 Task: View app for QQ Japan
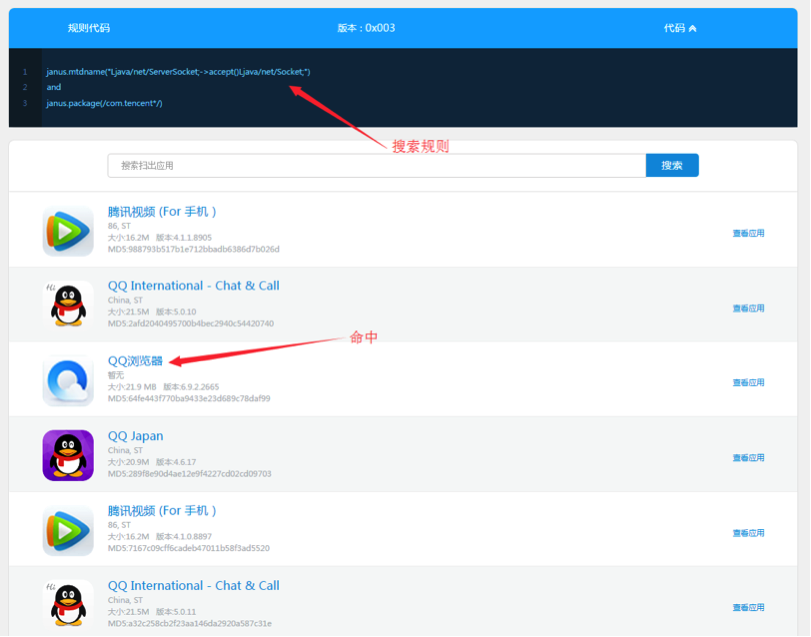click(748, 458)
